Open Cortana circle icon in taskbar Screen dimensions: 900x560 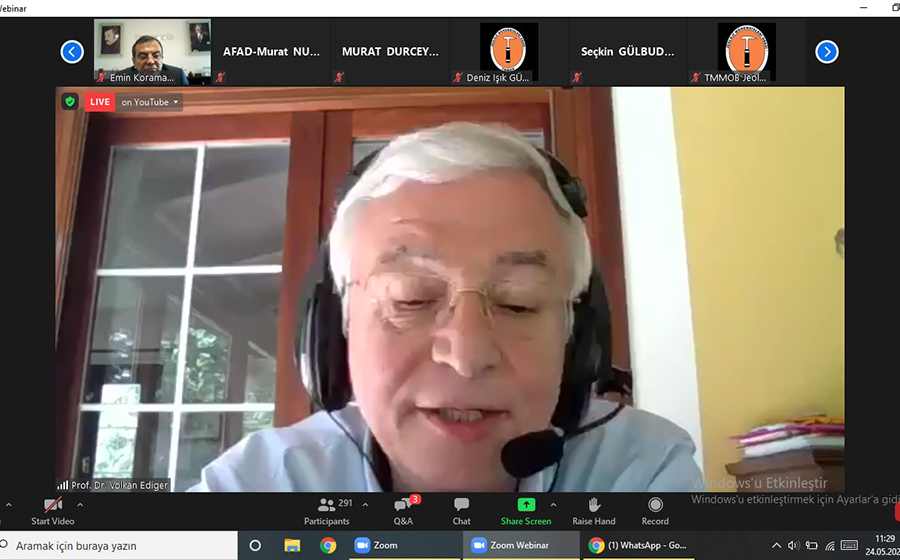[x=255, y=546]
